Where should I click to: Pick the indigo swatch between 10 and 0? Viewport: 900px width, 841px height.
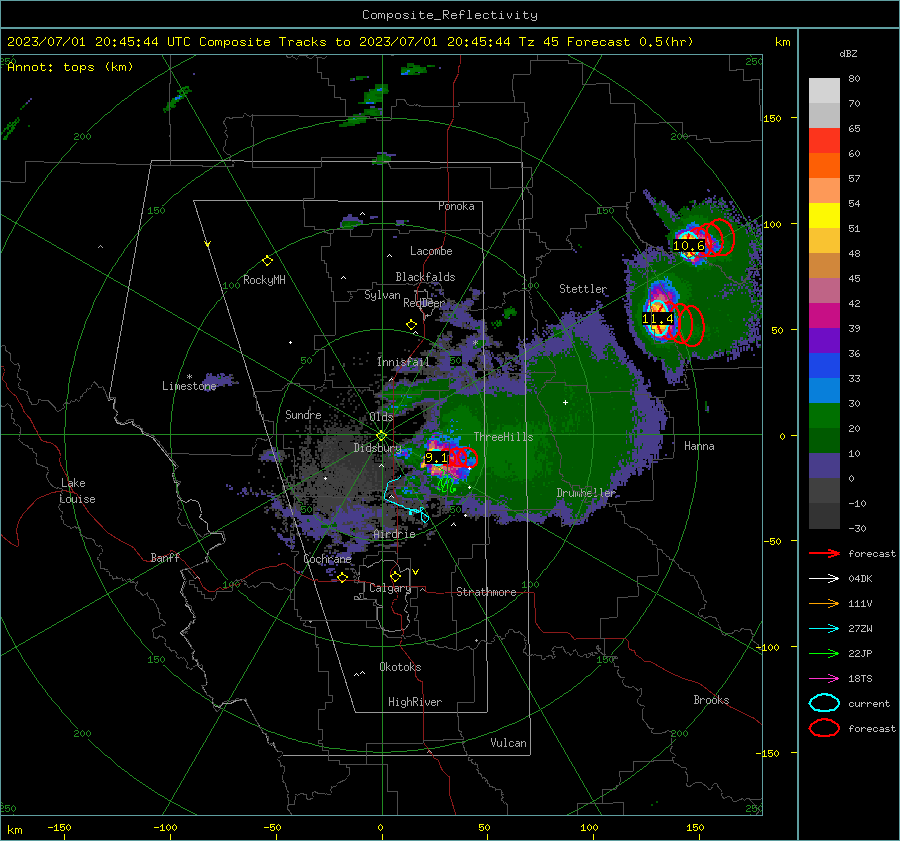(824, 466)
